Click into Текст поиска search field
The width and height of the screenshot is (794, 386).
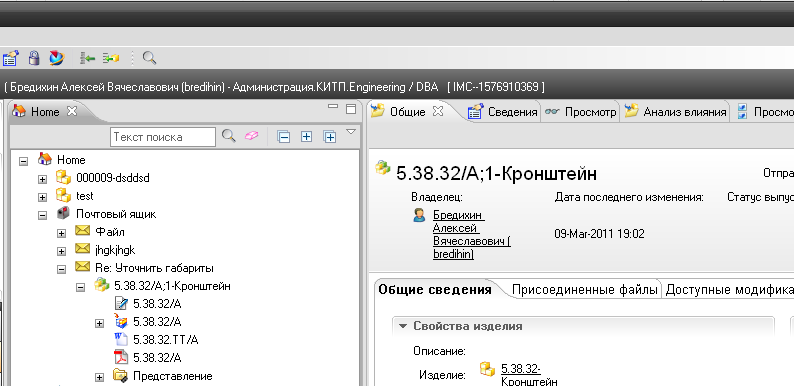[x=163, y=137]
